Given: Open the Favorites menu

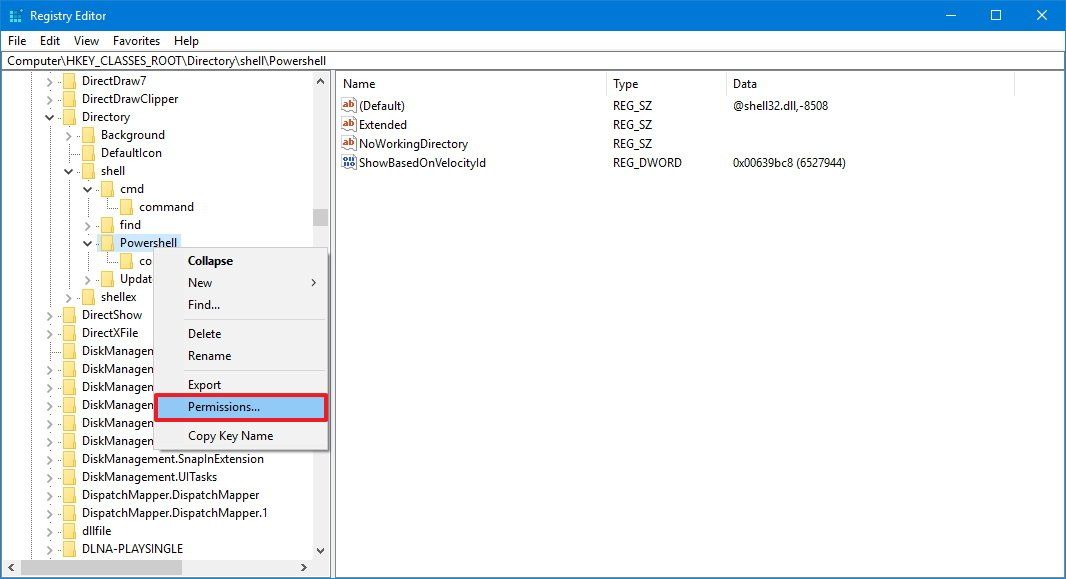Looking at the screenshot, I should click(136, 40).
